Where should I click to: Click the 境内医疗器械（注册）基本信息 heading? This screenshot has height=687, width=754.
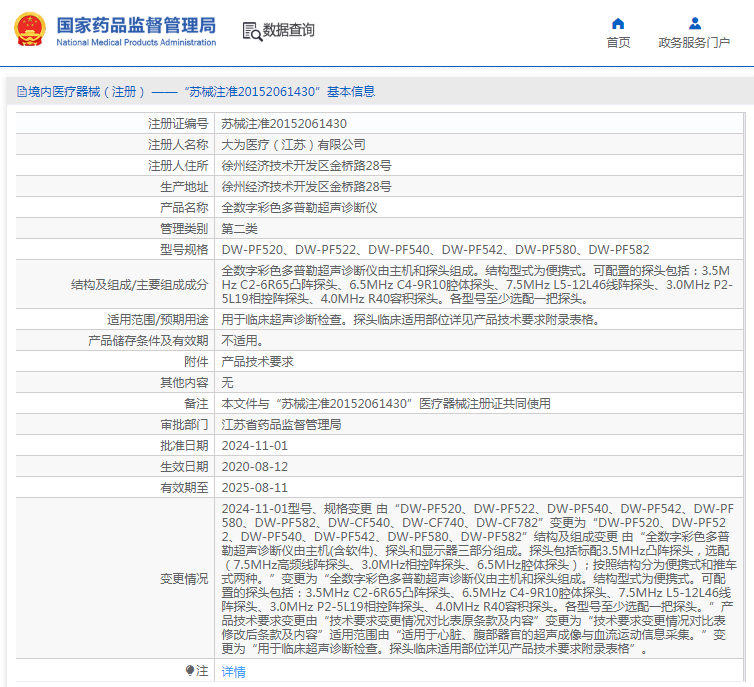click(x=201, y=91)
